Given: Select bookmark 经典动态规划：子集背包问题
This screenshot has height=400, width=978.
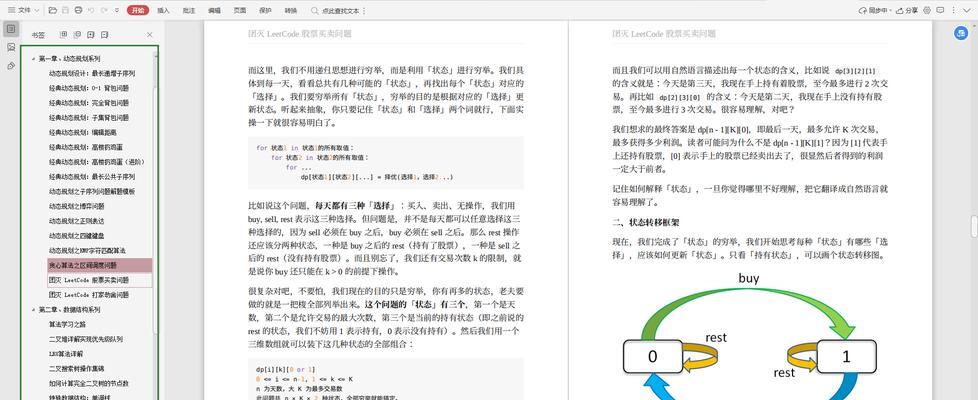Looking at the screenshot, I should (x=89, y=117).
